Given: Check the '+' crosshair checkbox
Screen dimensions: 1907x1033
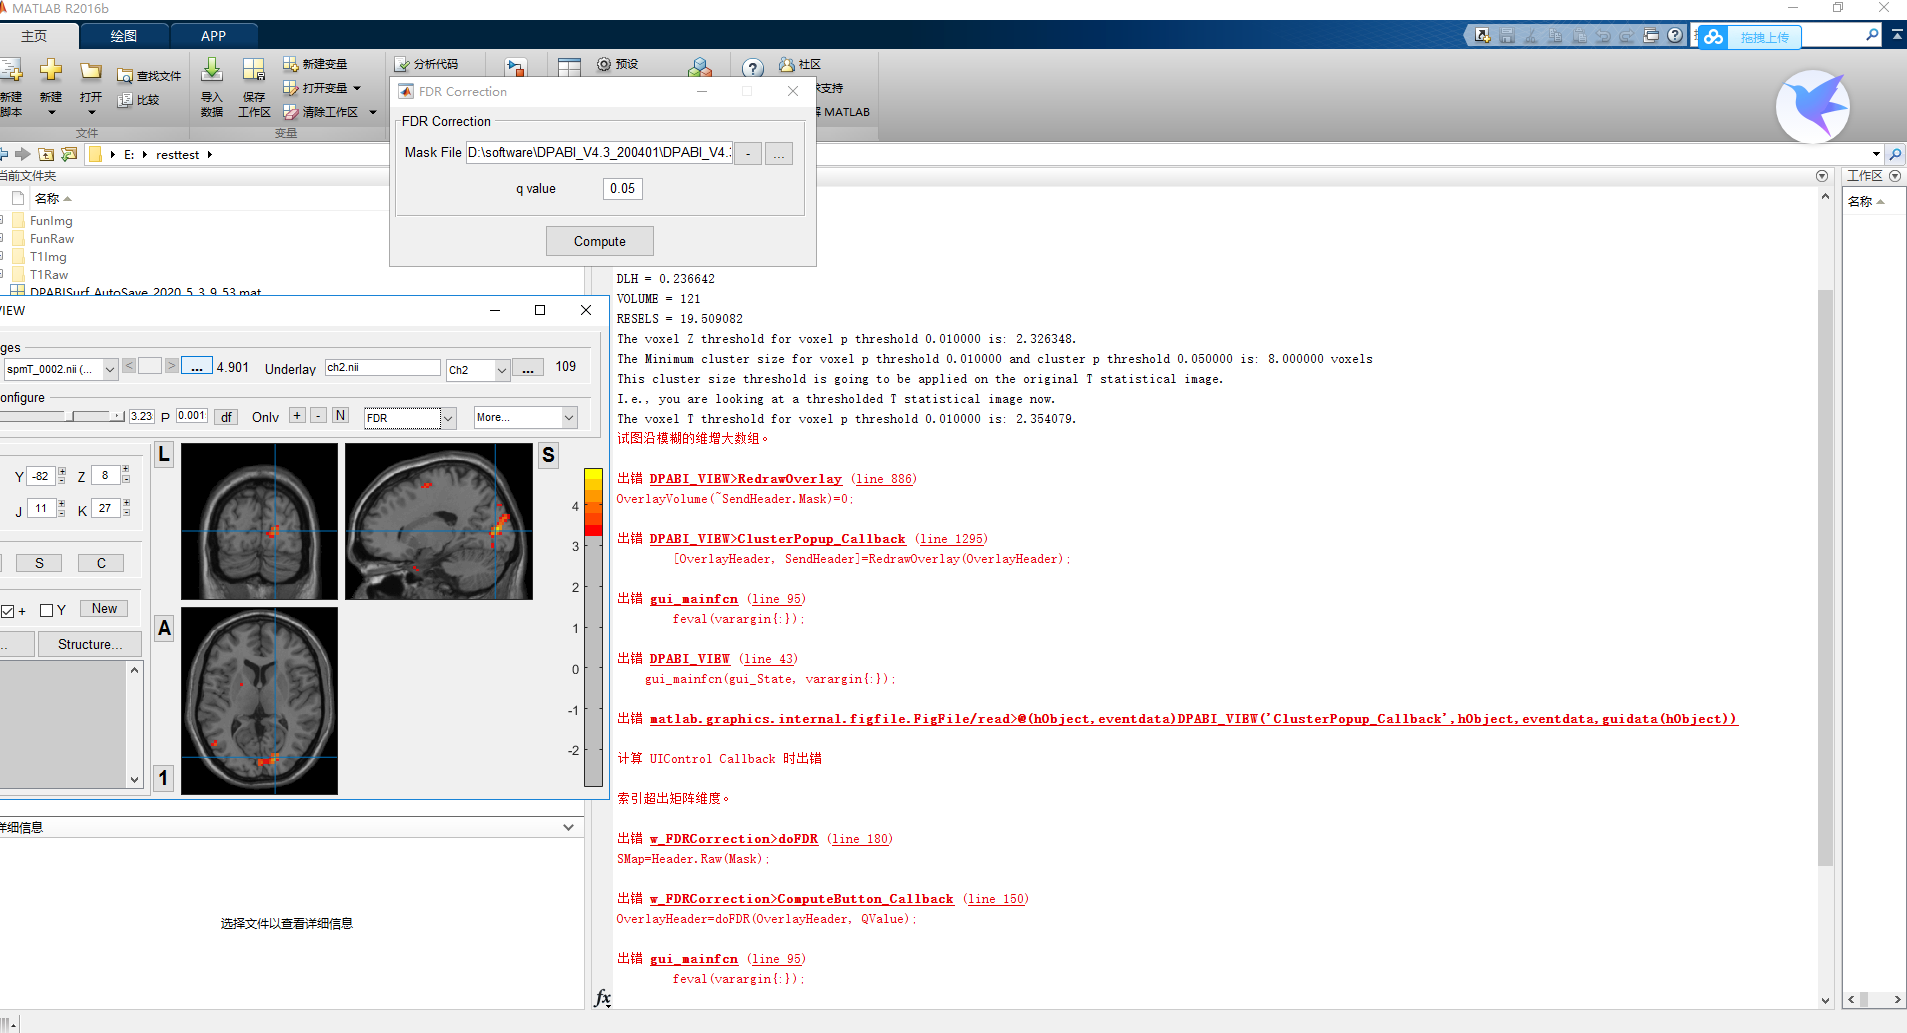Looking at the screenshot, I should [7, 611].
